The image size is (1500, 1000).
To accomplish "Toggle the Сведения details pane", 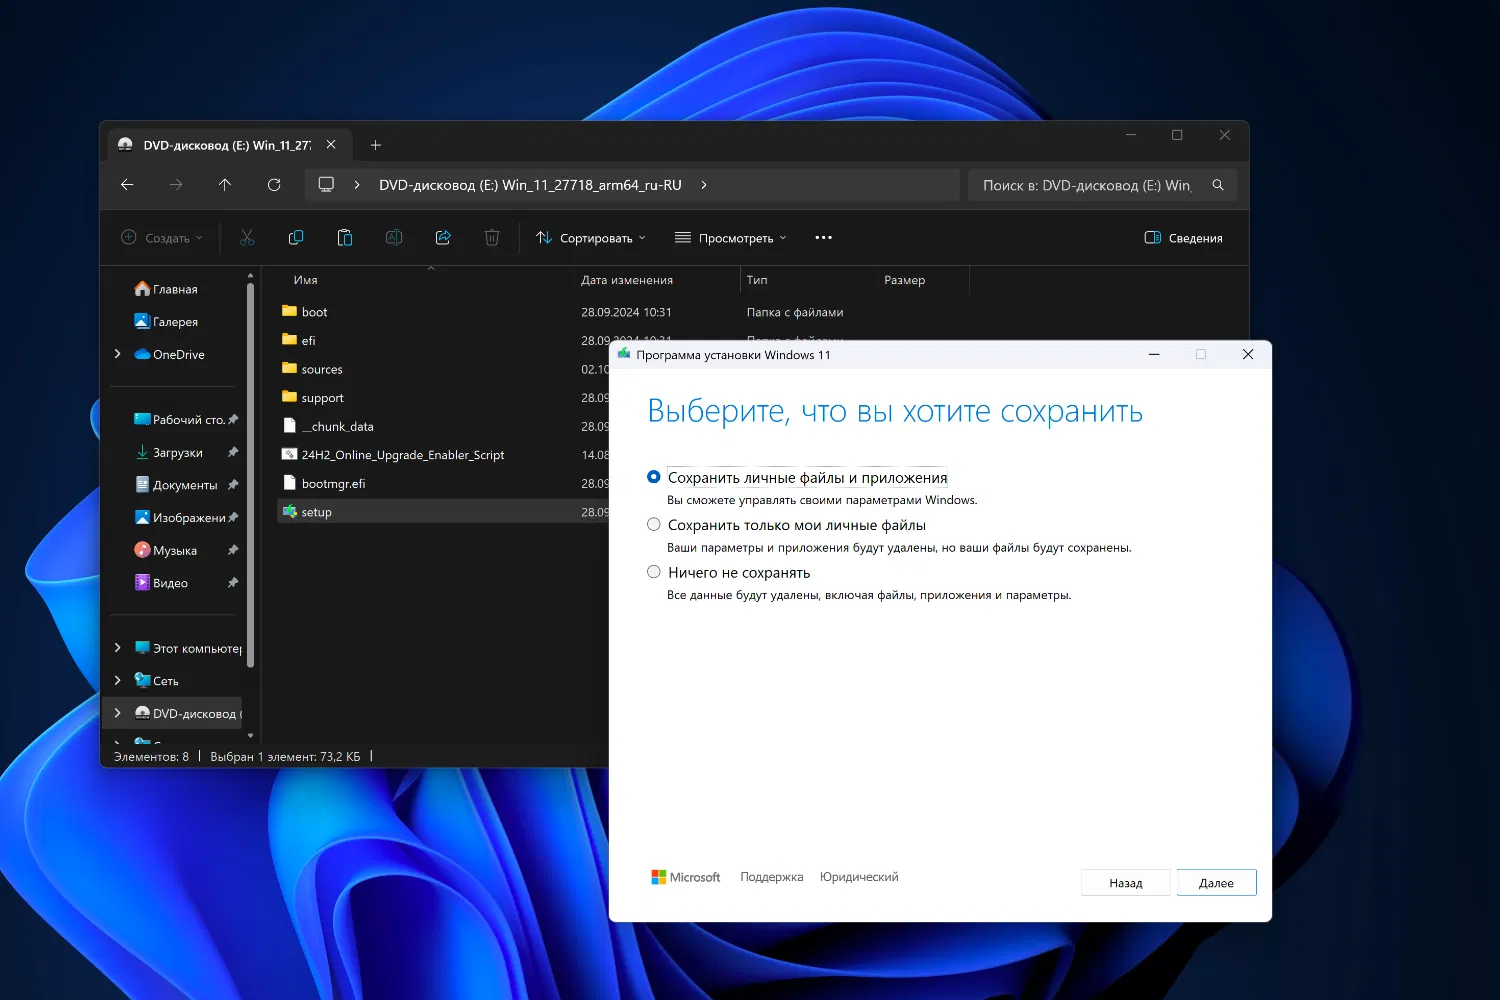I will click(1183, 238).
